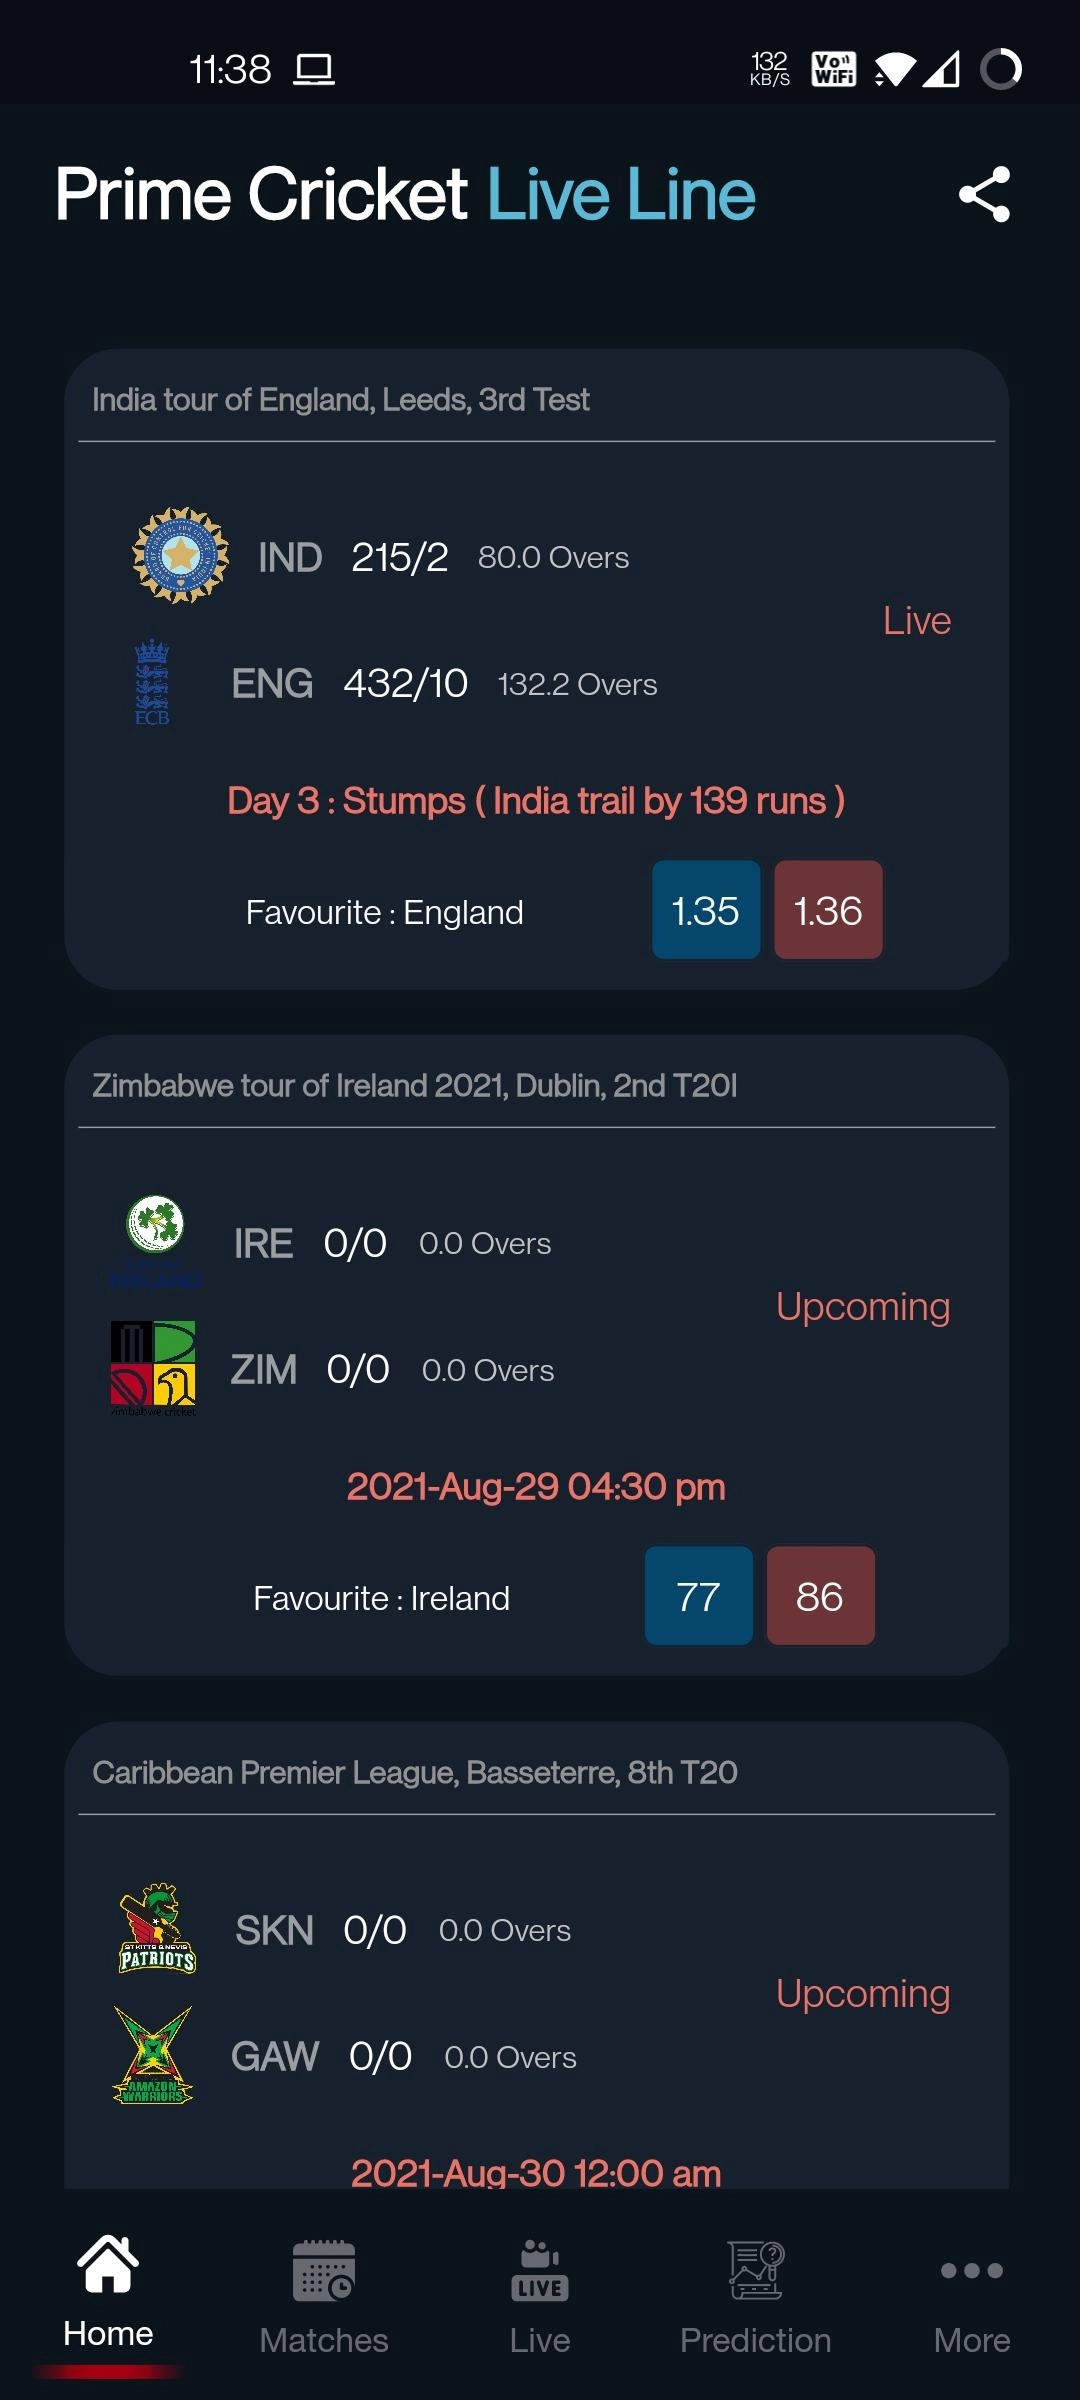Open Zimbabwe tour of Ireland match header
Viewport: 1080px width, 2400px height.
click(414, 1086)
